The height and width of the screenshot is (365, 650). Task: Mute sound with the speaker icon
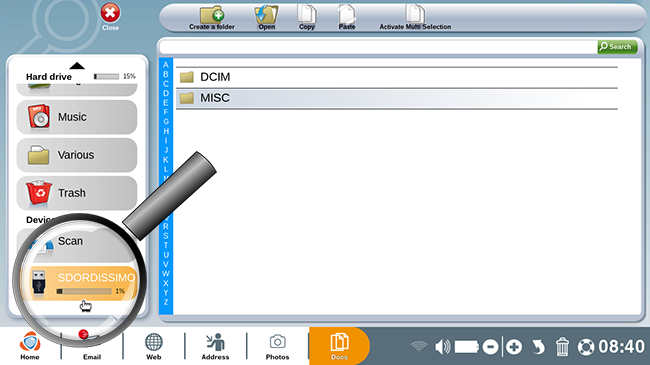pyautogui.click(x=442, y=347)
